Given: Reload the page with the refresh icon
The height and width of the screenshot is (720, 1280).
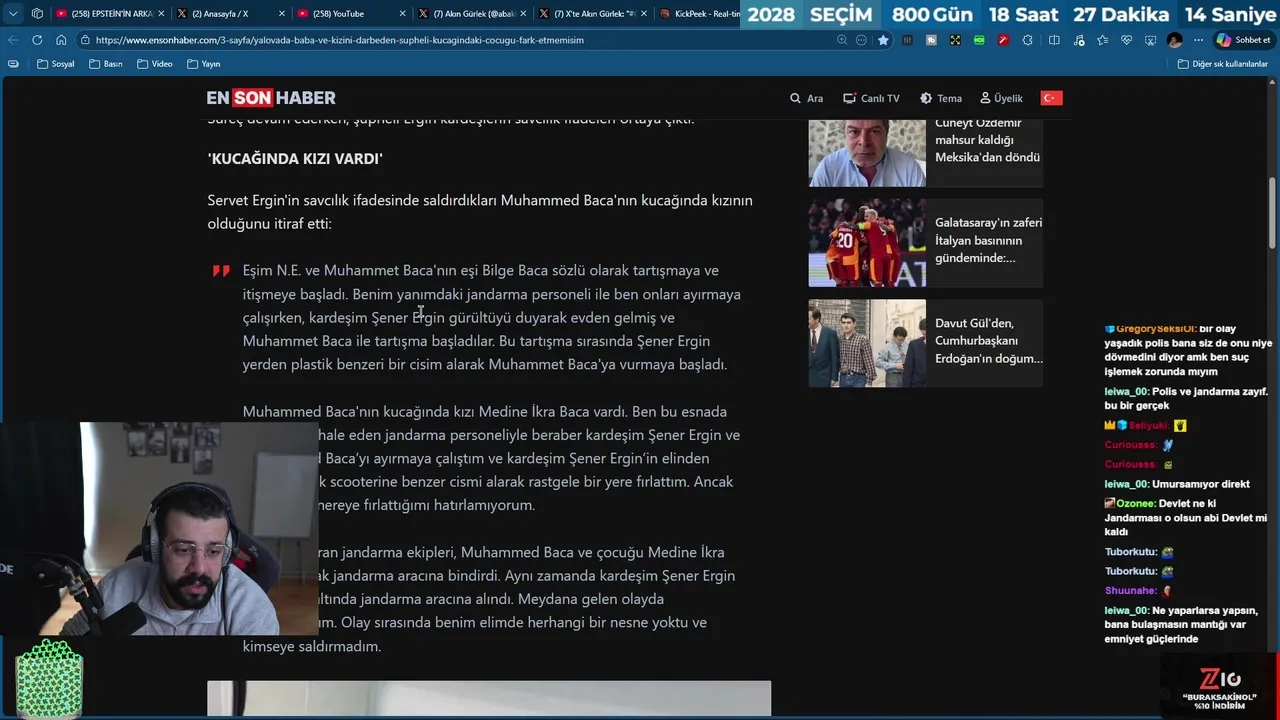Looking at the screenshot, I should [37, 40].
